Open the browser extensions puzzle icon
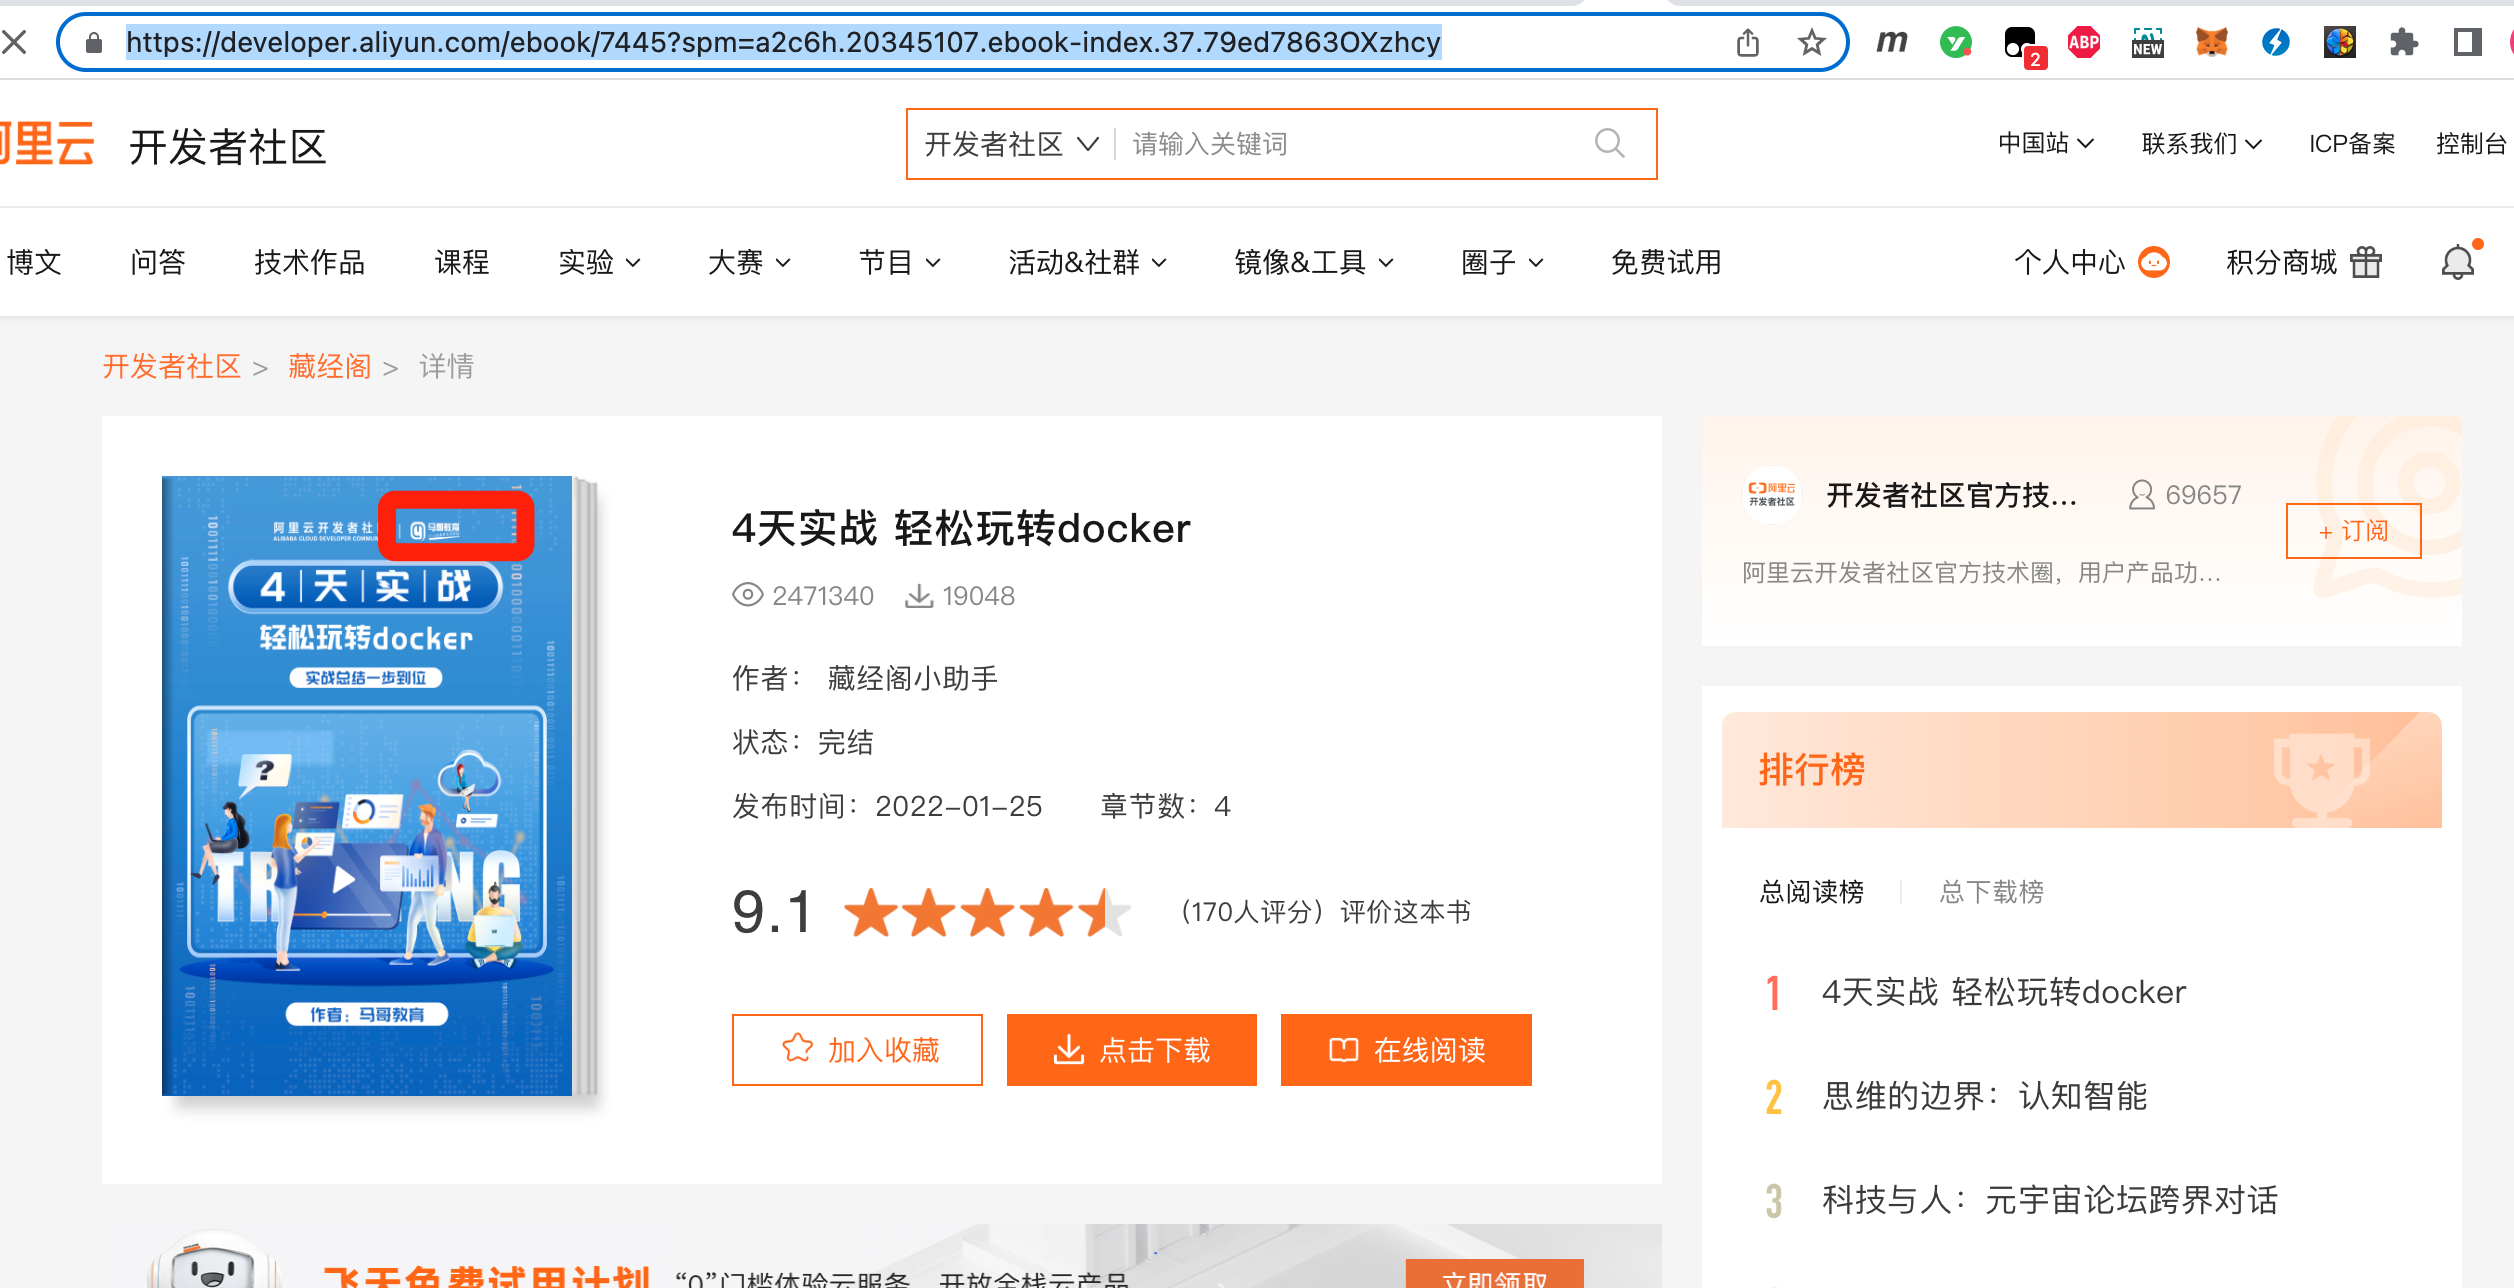Viewport: 2514px width, 1288px height. (2403, 43)
